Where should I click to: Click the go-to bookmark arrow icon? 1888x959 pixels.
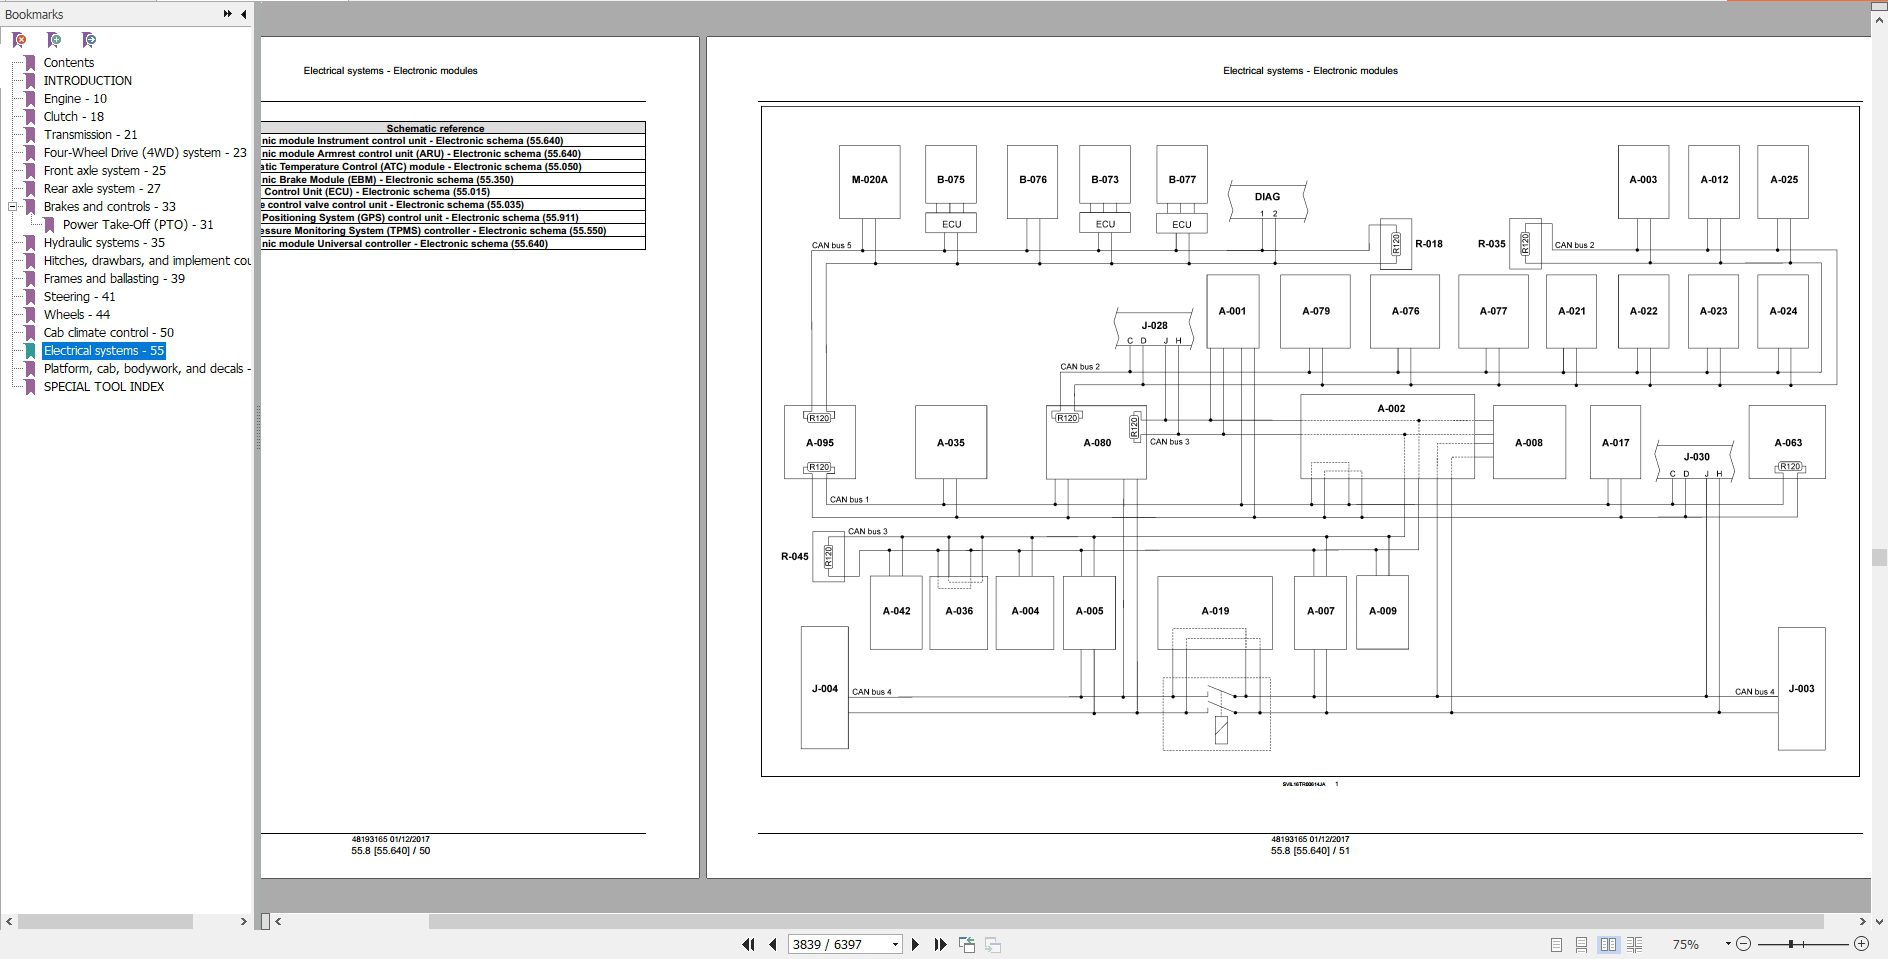(89, 40)
